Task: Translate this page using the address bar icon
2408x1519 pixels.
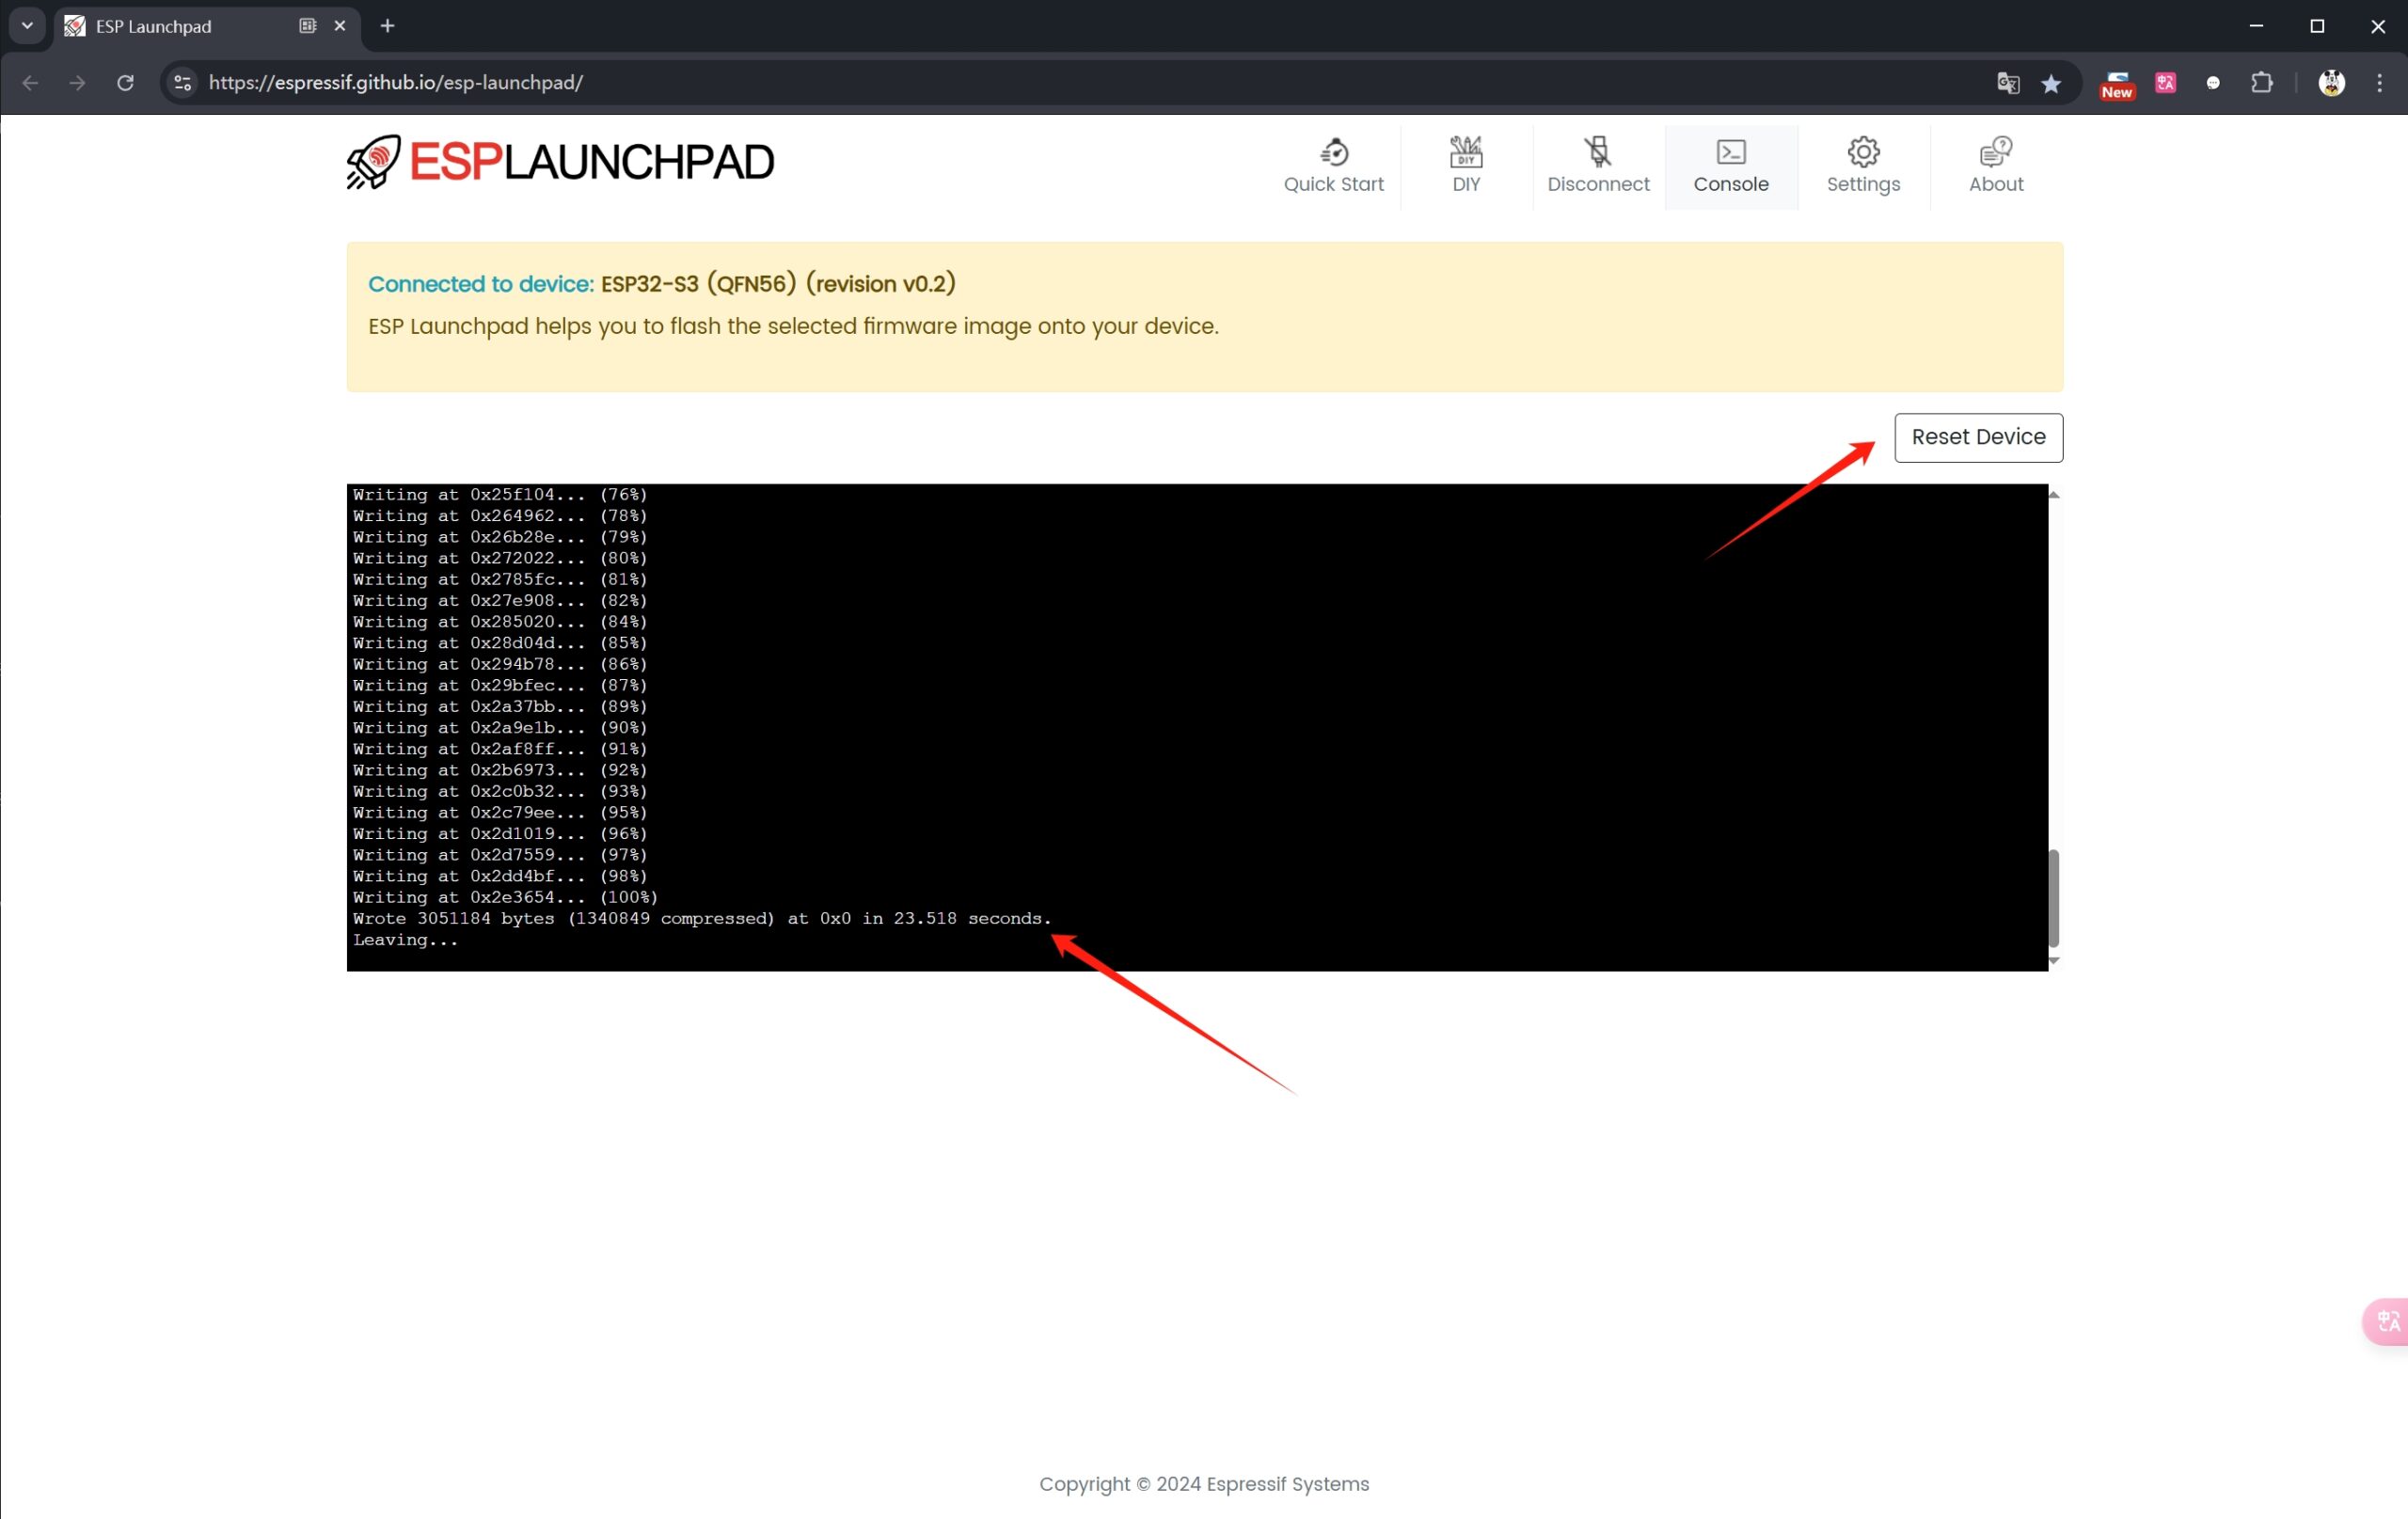Action: point(2008,83)
